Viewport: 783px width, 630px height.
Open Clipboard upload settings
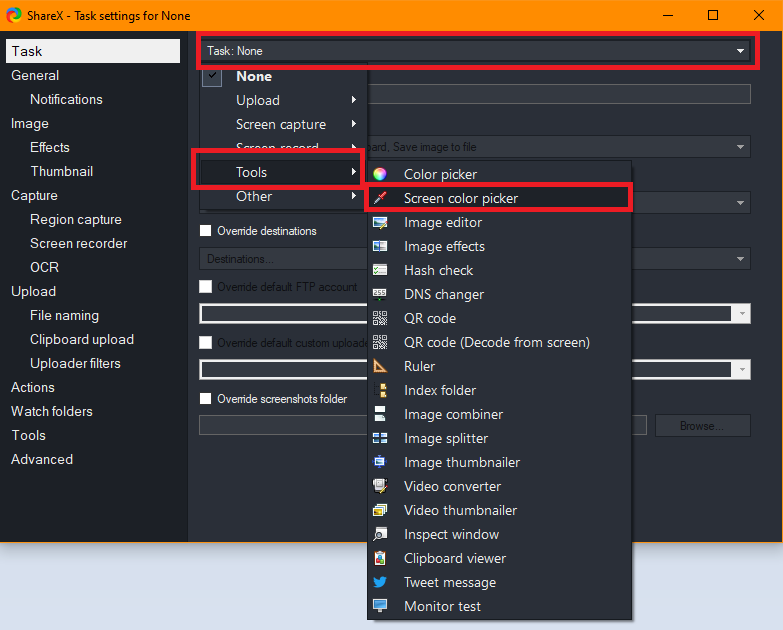point(81,339)
